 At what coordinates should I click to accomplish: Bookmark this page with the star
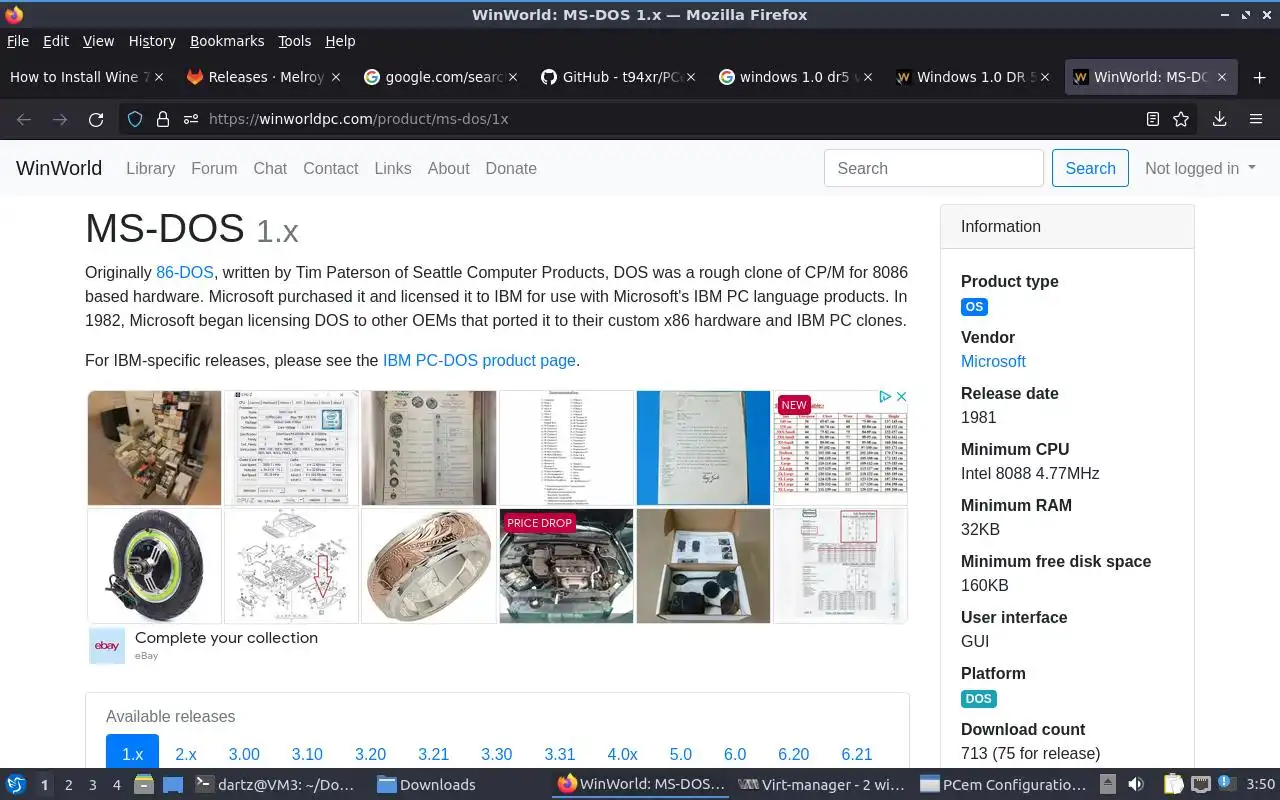tap(1181, 119)
